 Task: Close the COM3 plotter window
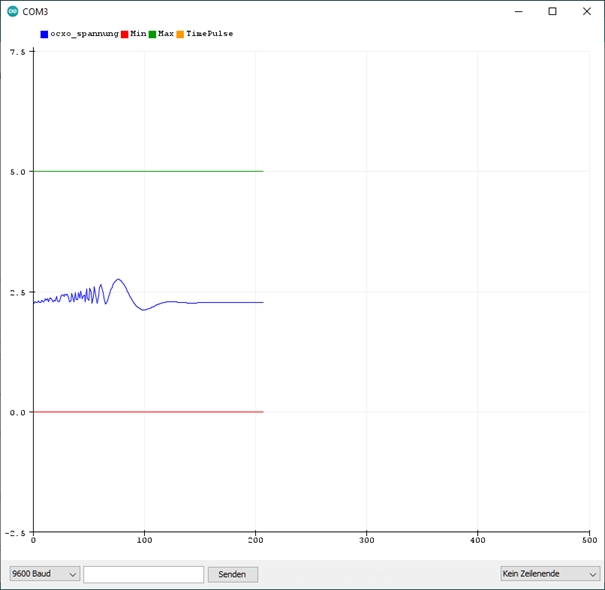click(x=587, y=12)
